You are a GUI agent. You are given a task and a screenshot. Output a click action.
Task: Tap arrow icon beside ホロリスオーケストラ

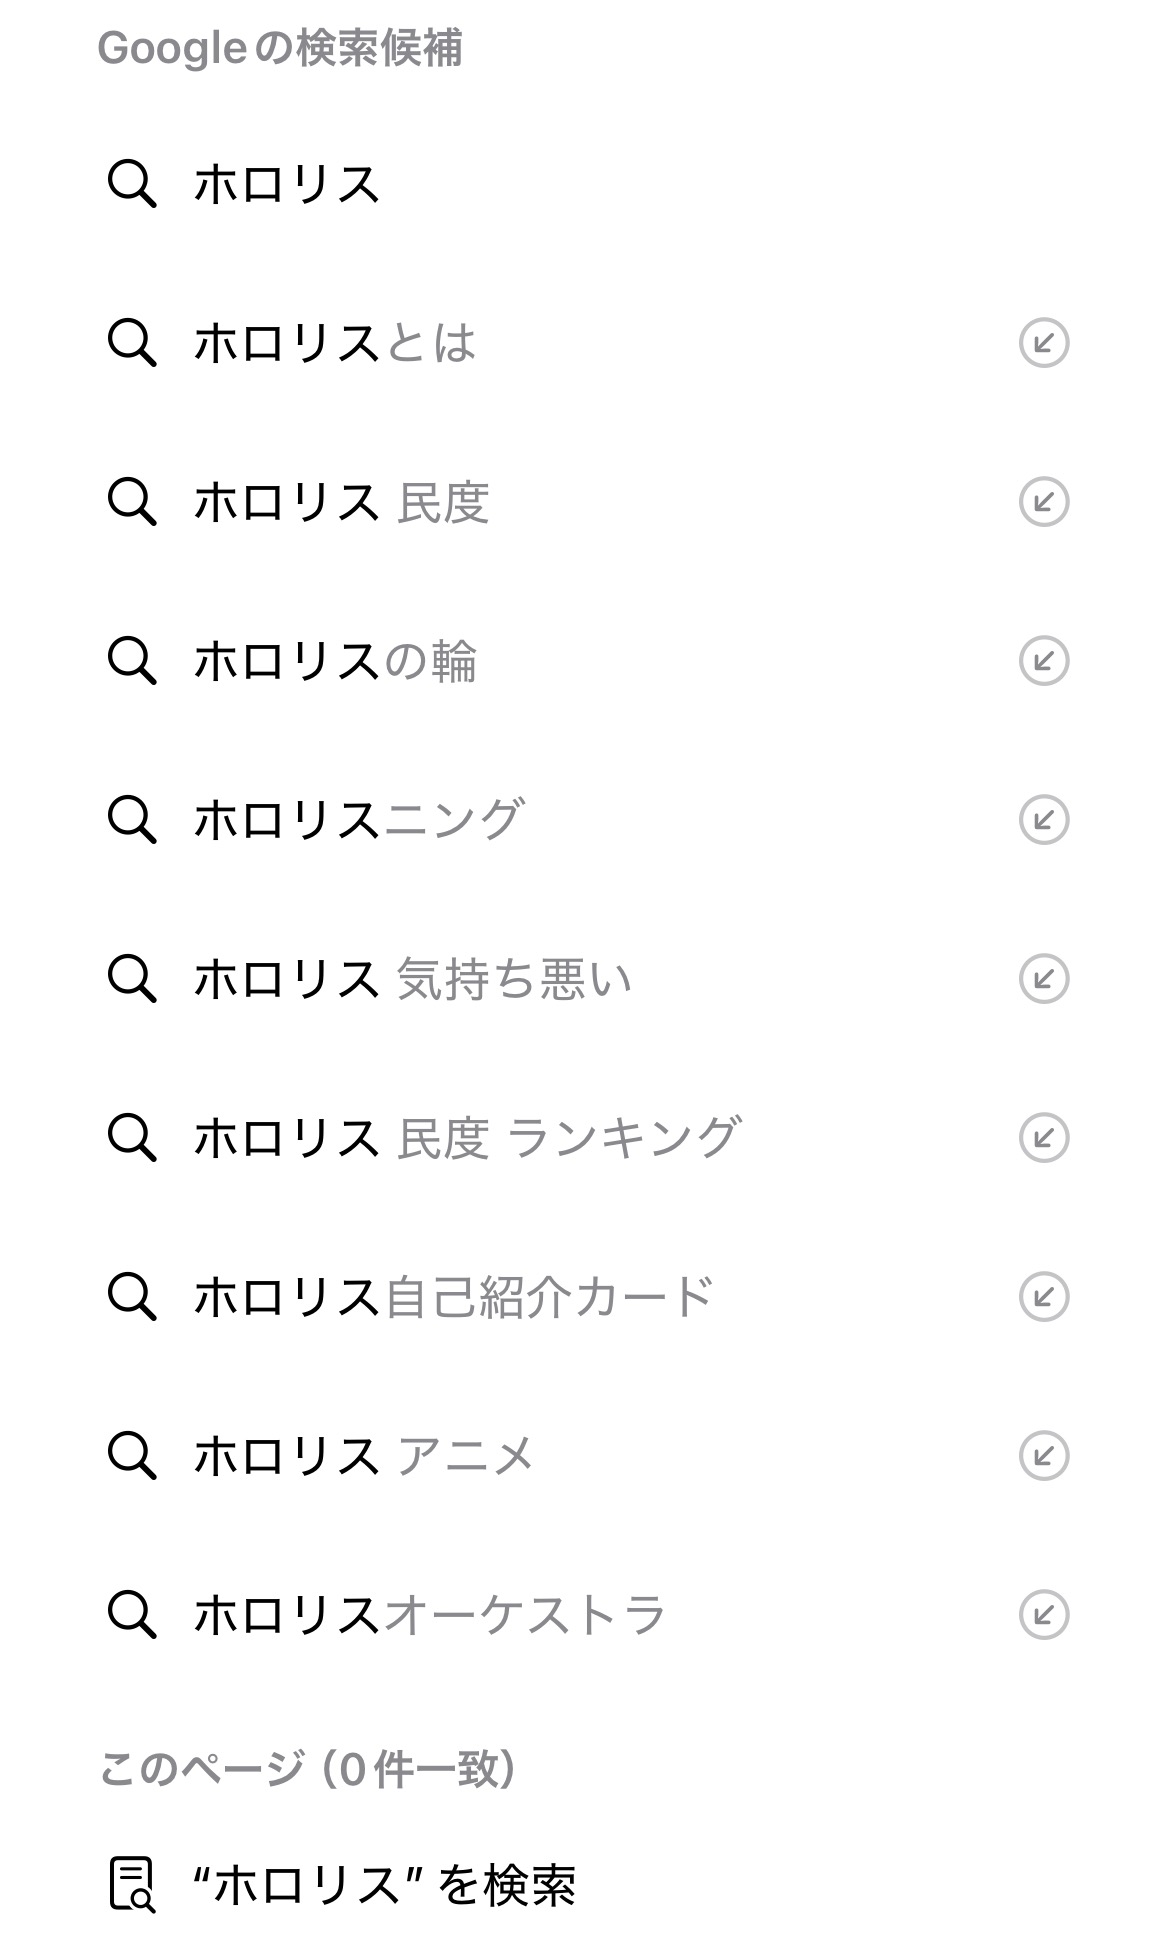(1043, 1615)
